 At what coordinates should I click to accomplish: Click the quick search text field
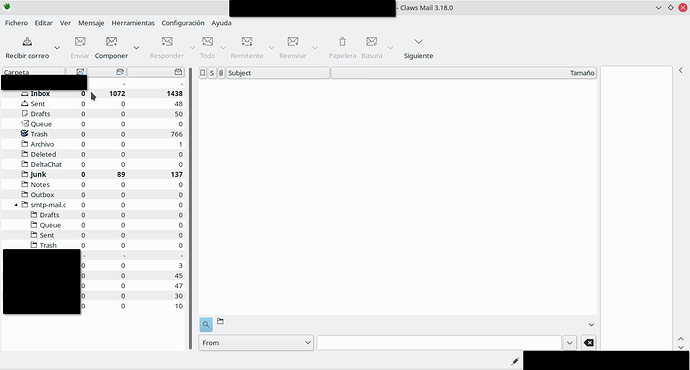[x=439, y=343]
